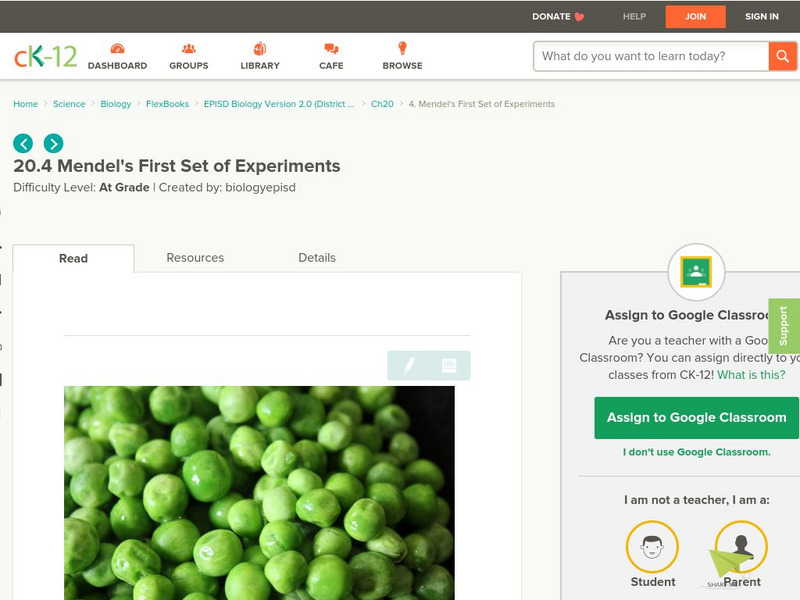Screen dimensions: 800x600
Task: Open the Library backpack icon
Action: tap(260, 48)
